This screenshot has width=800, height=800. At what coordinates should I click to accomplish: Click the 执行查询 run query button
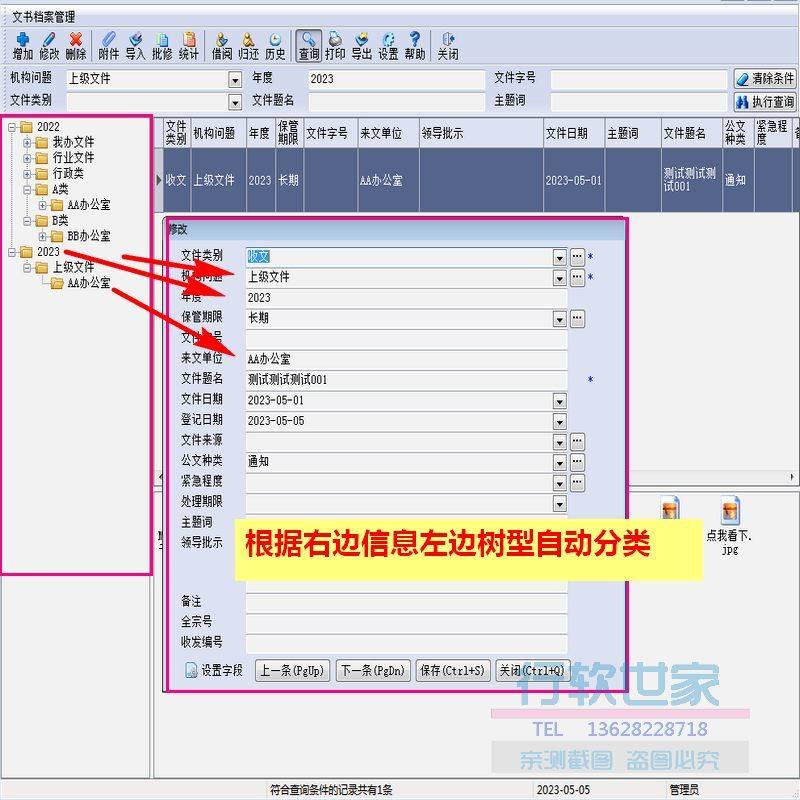[765, 102]
